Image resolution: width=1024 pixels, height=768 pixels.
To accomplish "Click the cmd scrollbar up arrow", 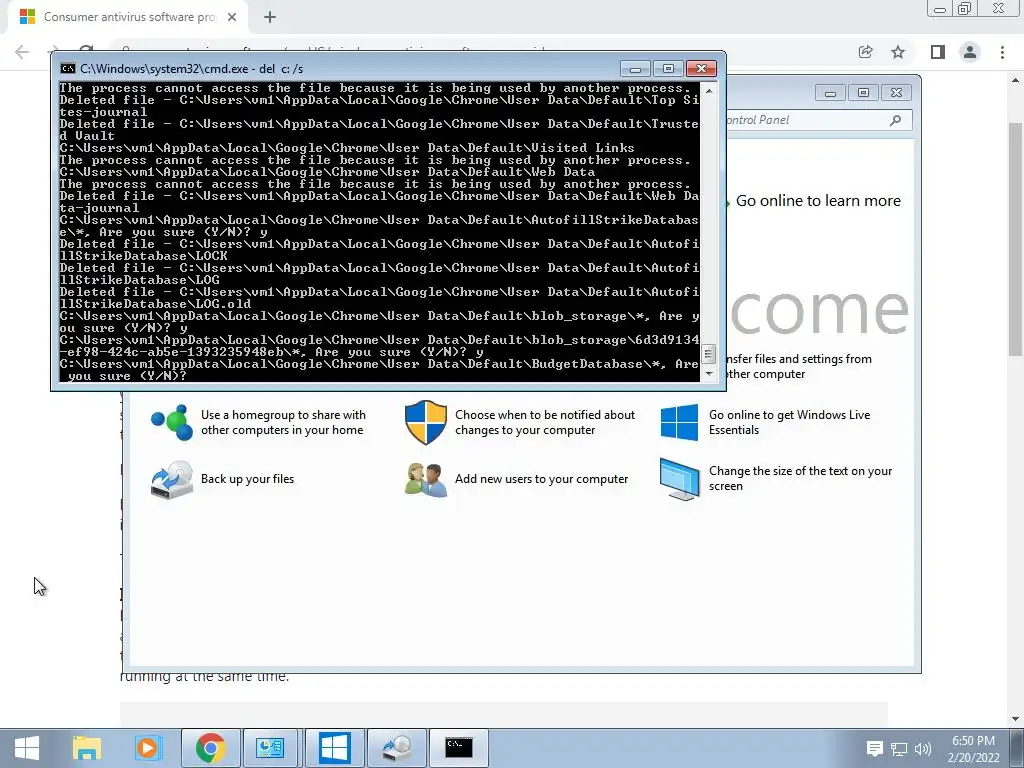I will (709, 91).
